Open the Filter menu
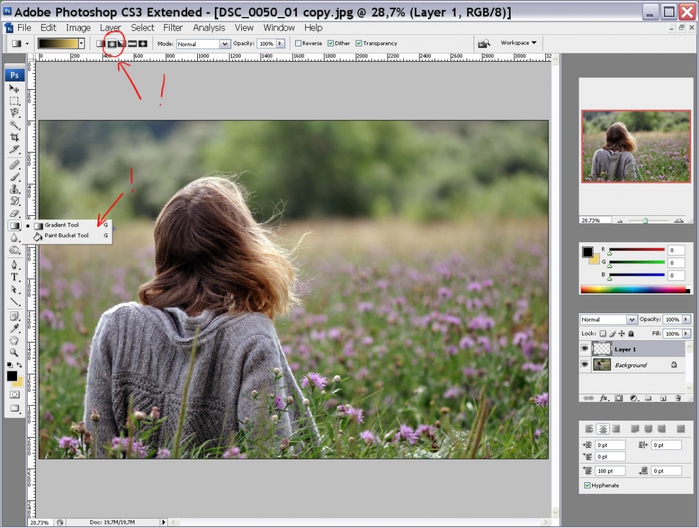 click(173, 28)
